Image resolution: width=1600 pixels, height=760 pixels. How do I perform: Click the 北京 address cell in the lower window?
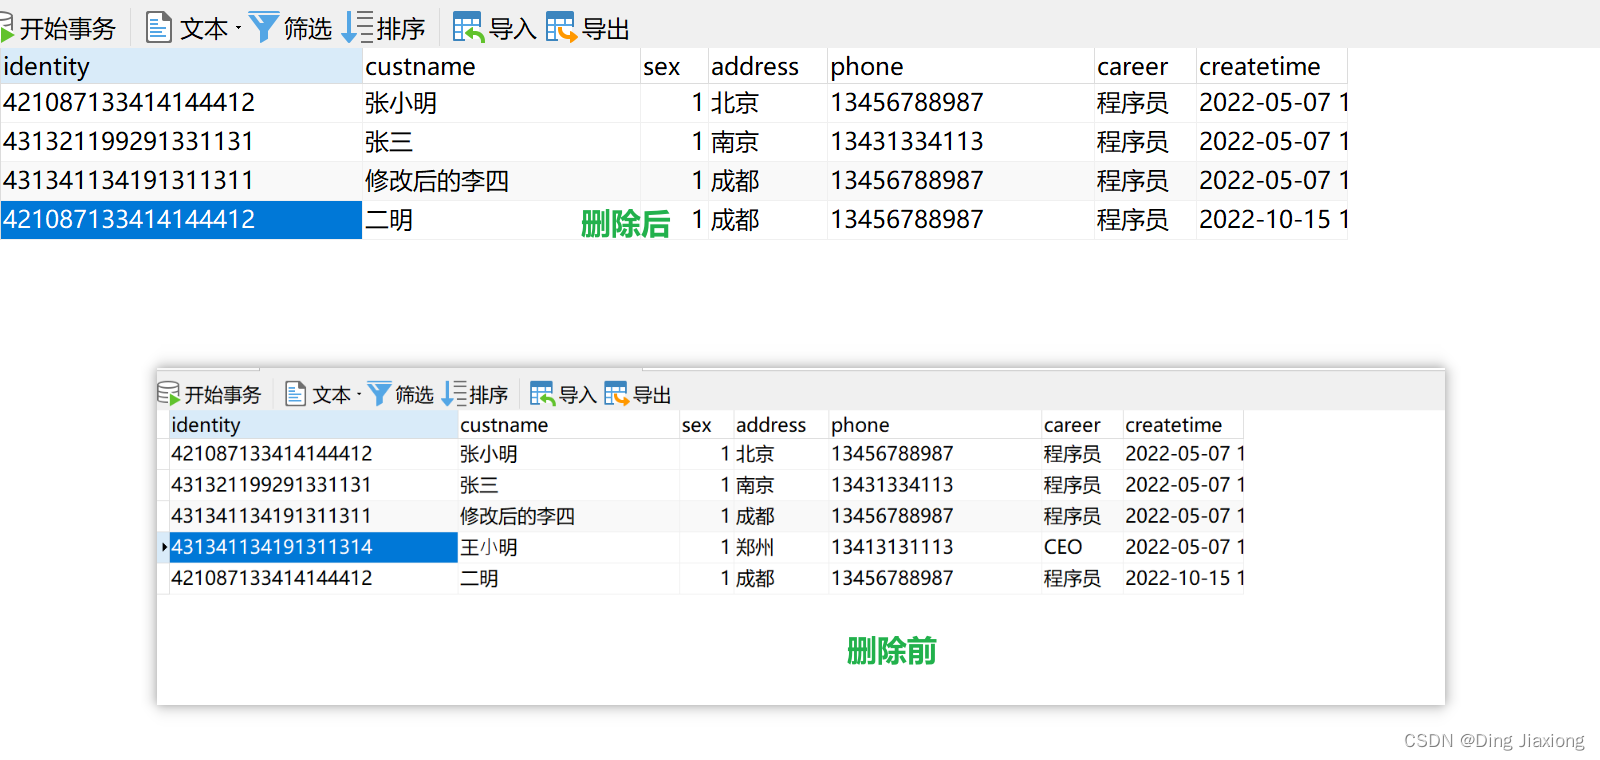(781, 454)
